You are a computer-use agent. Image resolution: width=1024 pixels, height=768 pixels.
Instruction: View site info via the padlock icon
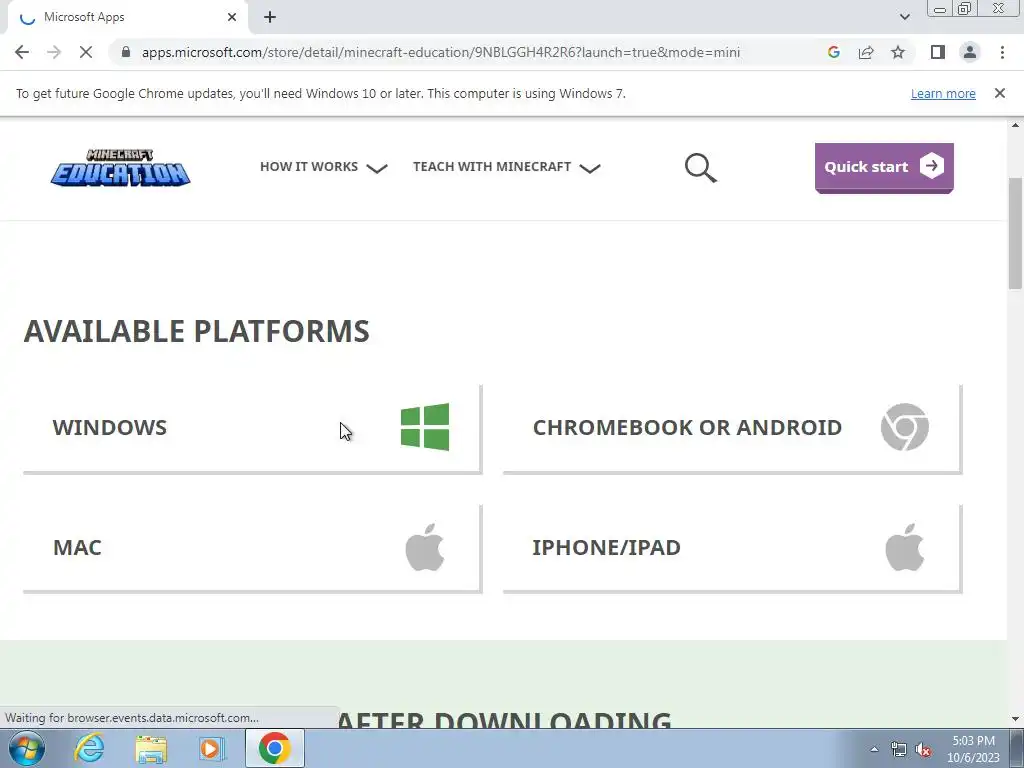(x=126, y=52)
